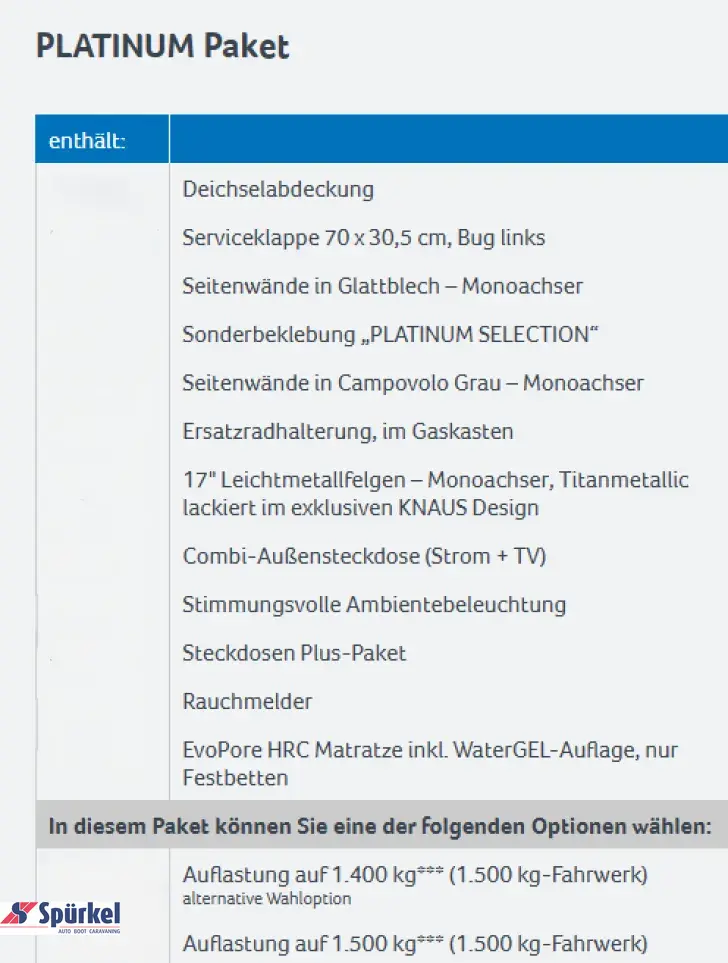Viewport: 728px width, 963px height.
Task: Click Combi-Außensteckdose (Strom + TV) item
Action: 364,556
